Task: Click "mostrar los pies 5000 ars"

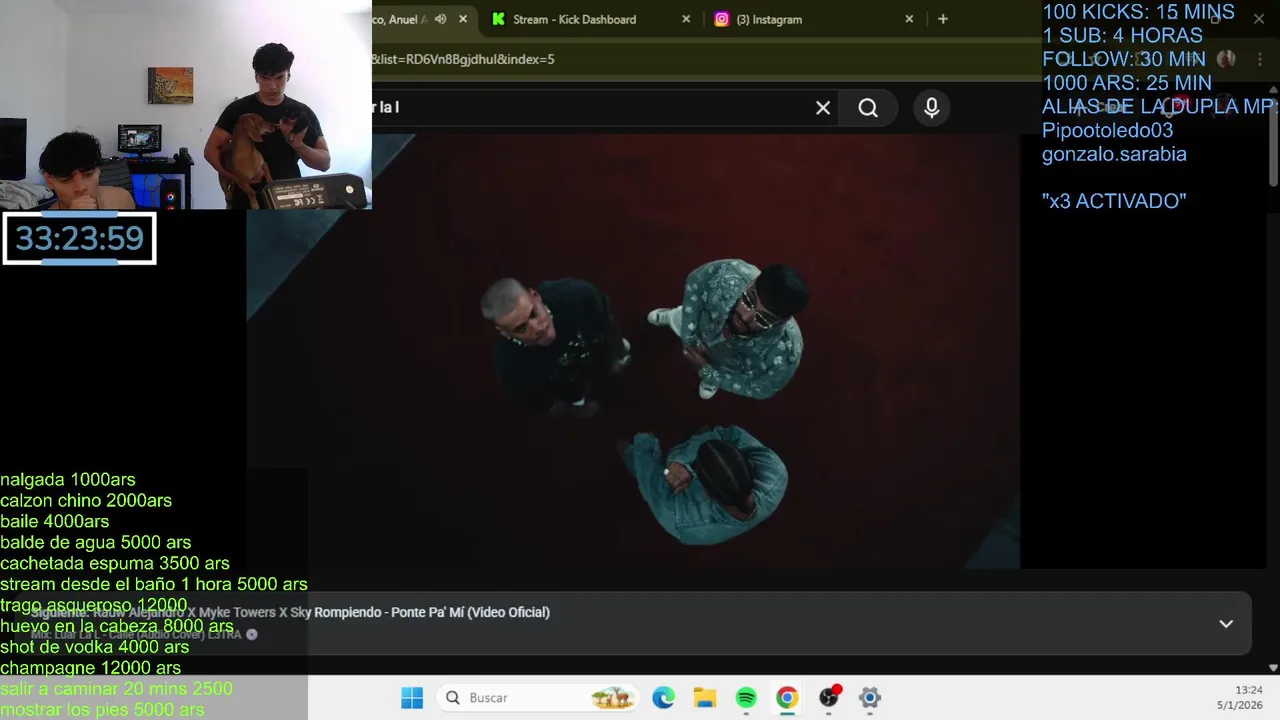Action: [102, 710]
